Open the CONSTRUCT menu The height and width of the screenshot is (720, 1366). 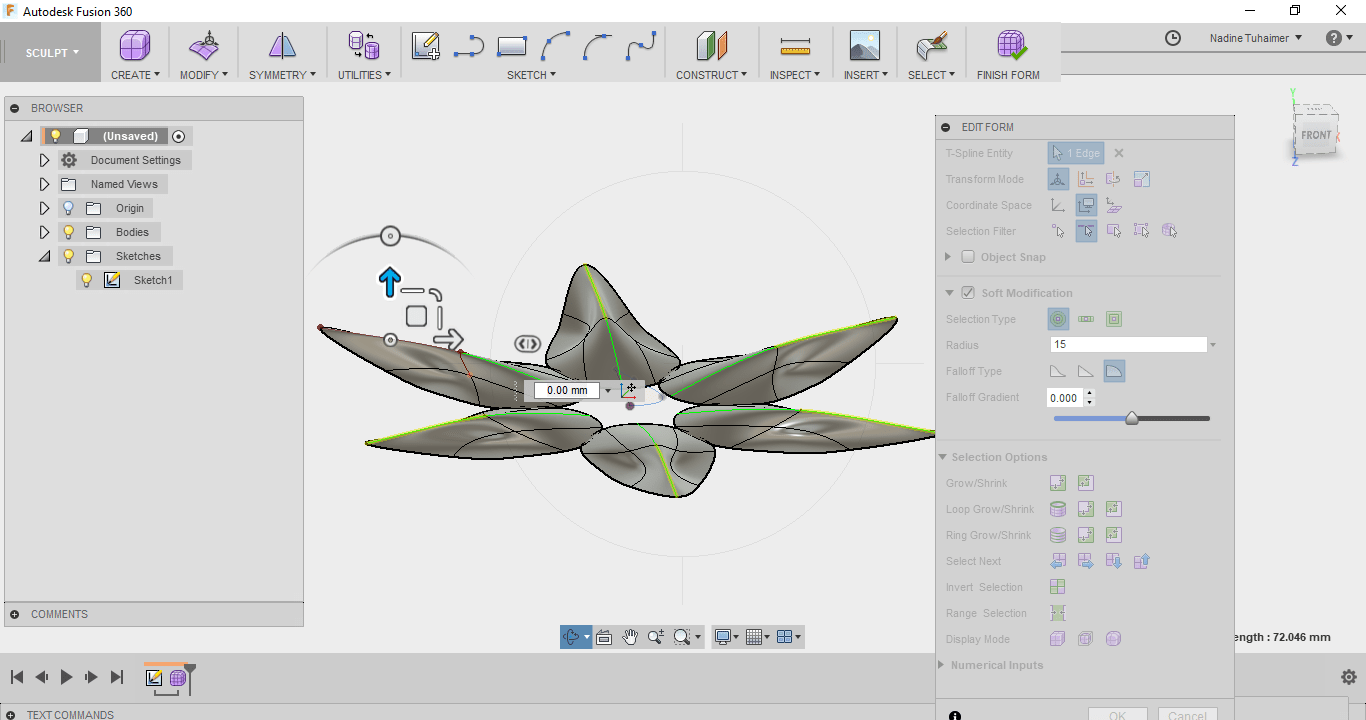pos(711,75)
